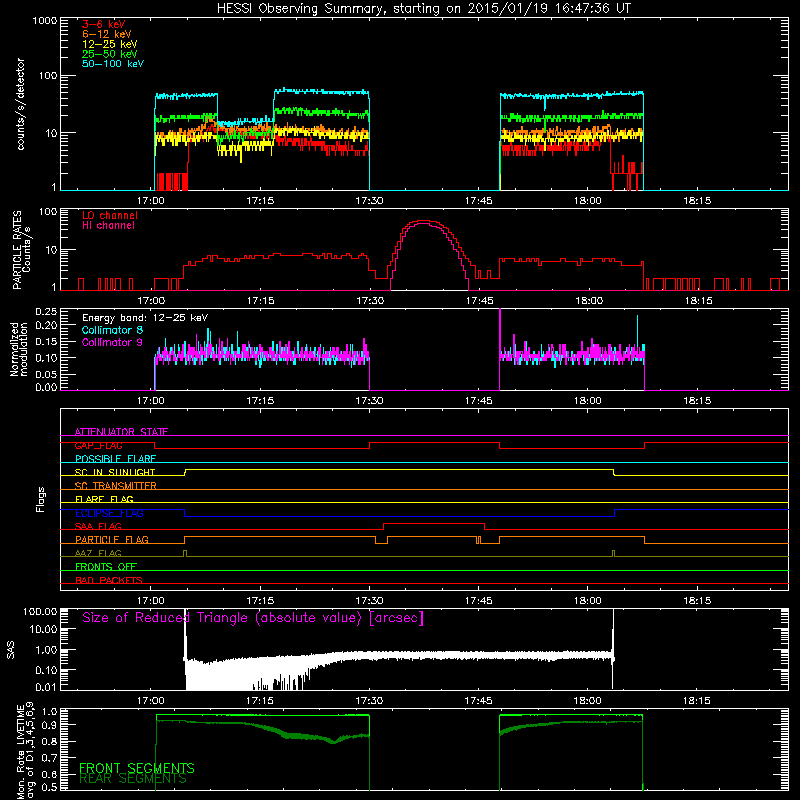
Task: Select the 3-6 keV legend label
Action: tap(104, 24)
